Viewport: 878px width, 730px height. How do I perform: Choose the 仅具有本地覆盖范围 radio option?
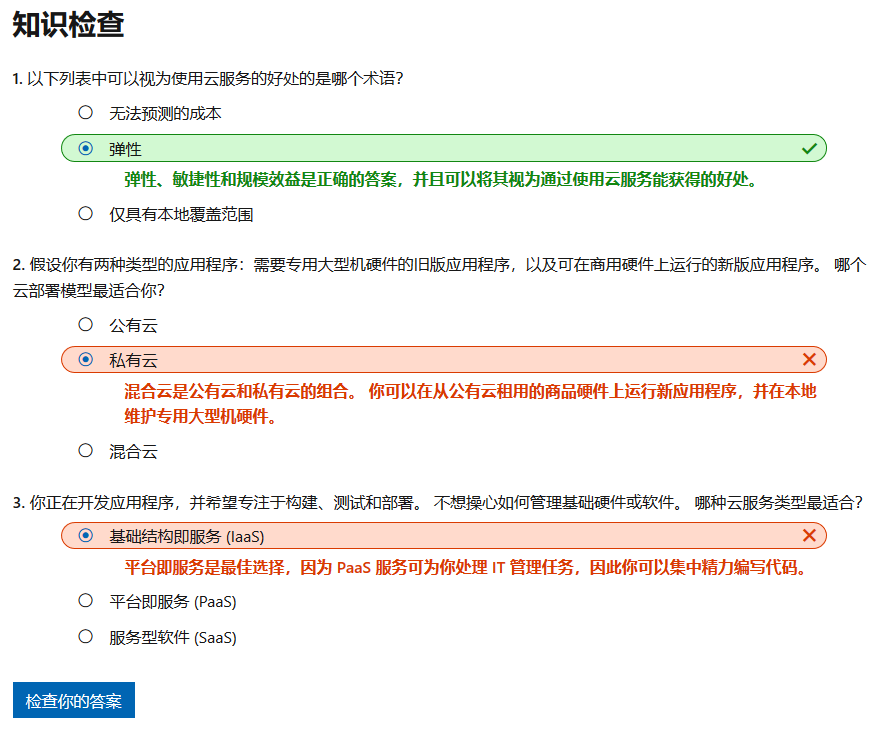[x=86, y=213]
